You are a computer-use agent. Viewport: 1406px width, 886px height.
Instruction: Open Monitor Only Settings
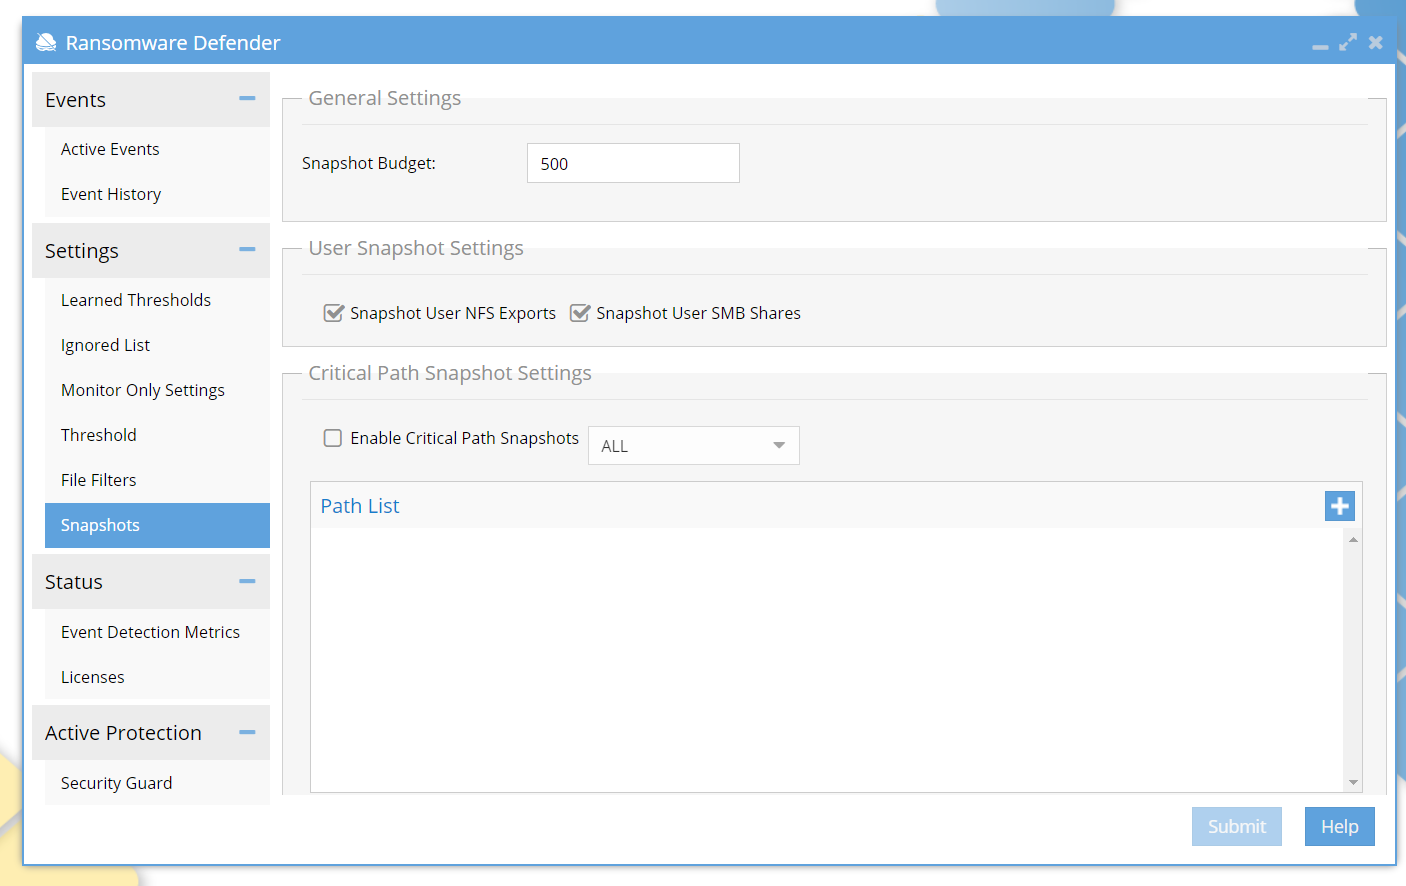coord(157,390)
